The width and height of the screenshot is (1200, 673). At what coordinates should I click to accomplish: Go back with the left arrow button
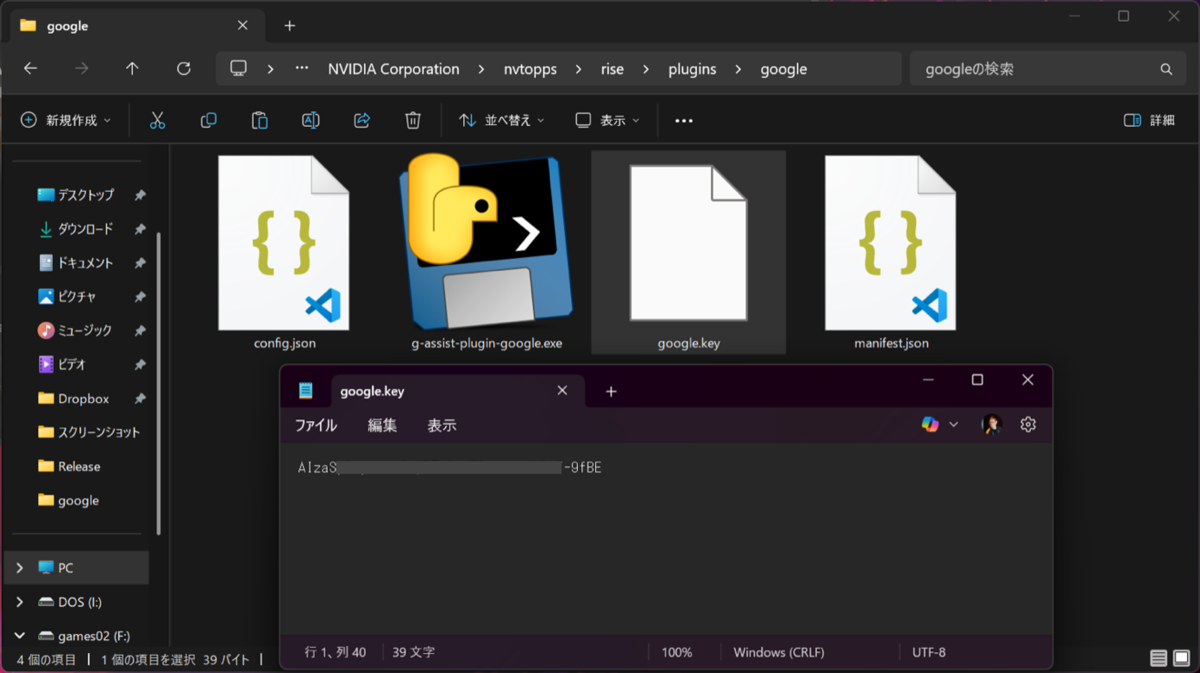coord(30,69)
